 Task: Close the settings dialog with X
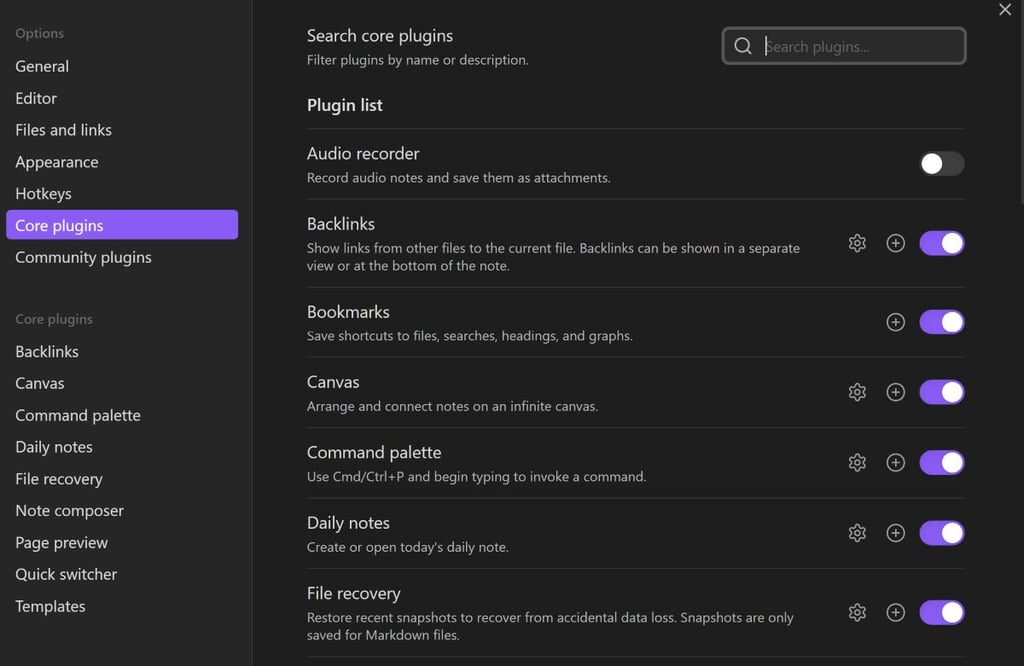pos(1005,10)
